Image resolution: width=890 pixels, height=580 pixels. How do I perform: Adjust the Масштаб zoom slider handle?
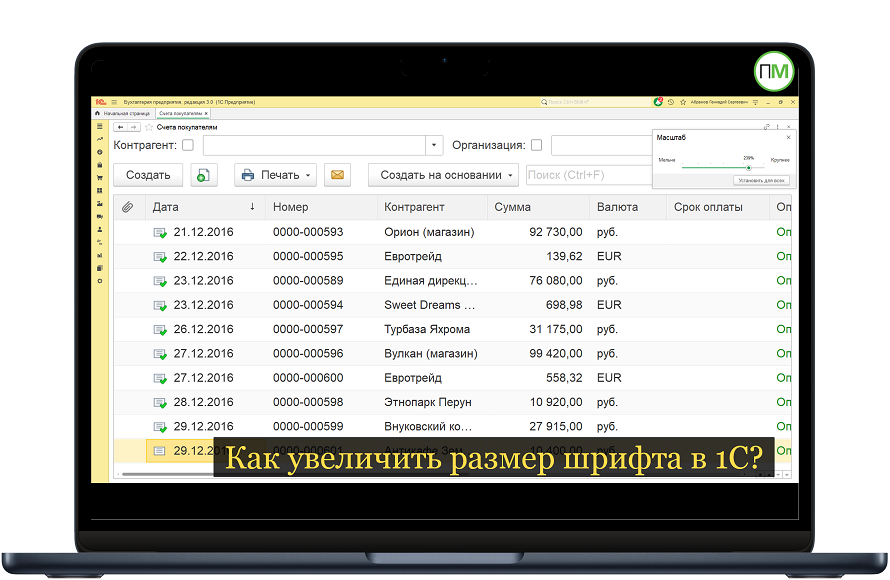coord(749,167)
